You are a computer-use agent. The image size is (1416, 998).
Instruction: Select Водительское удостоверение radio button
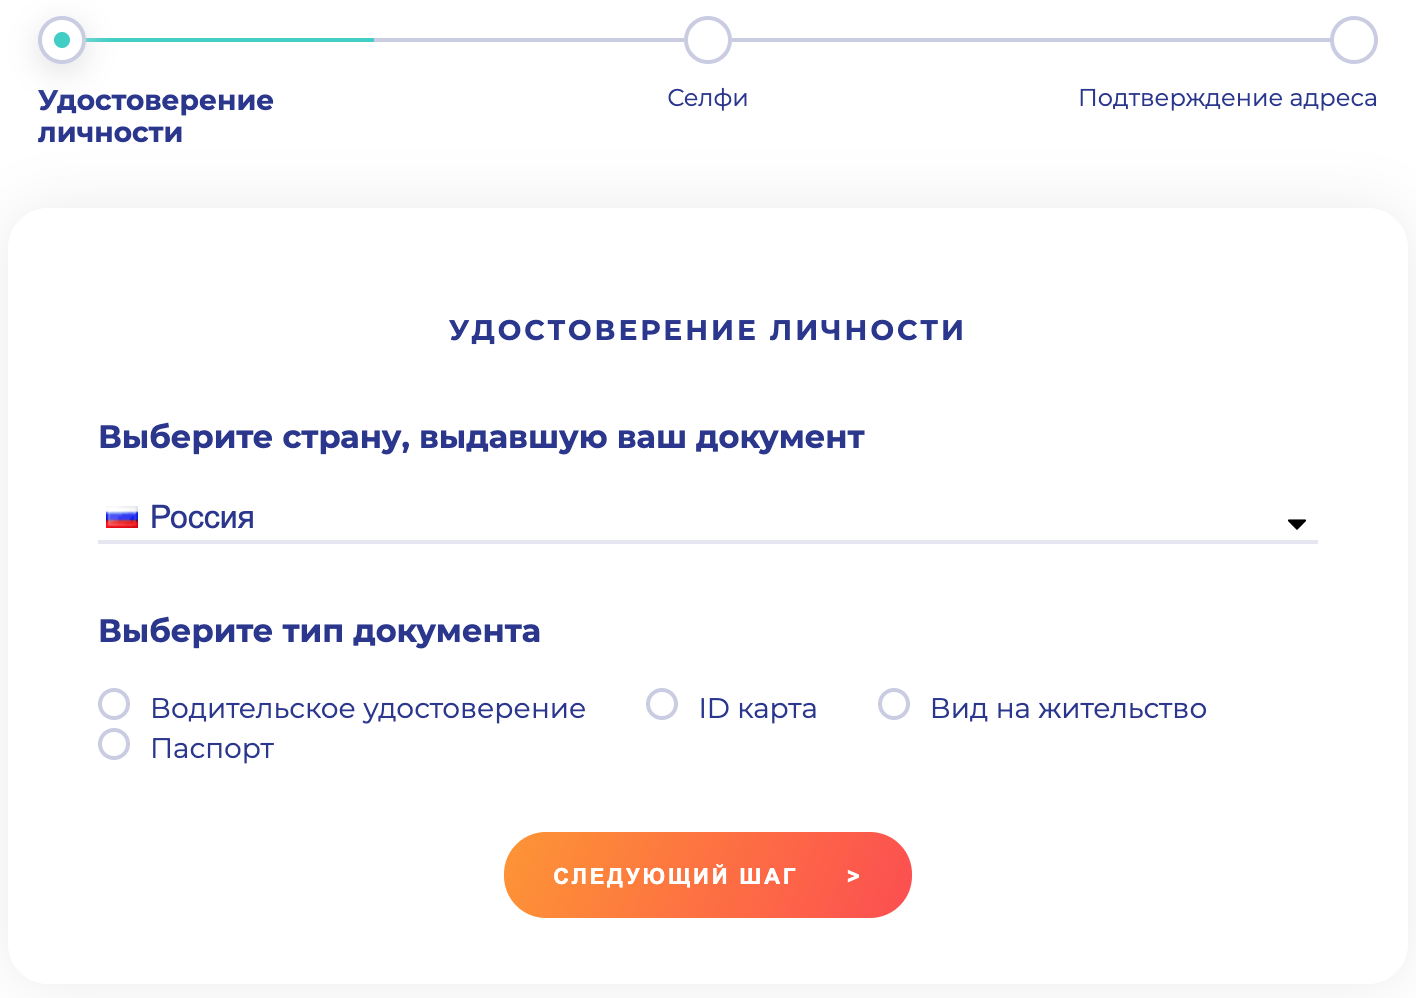click(114, 704)
